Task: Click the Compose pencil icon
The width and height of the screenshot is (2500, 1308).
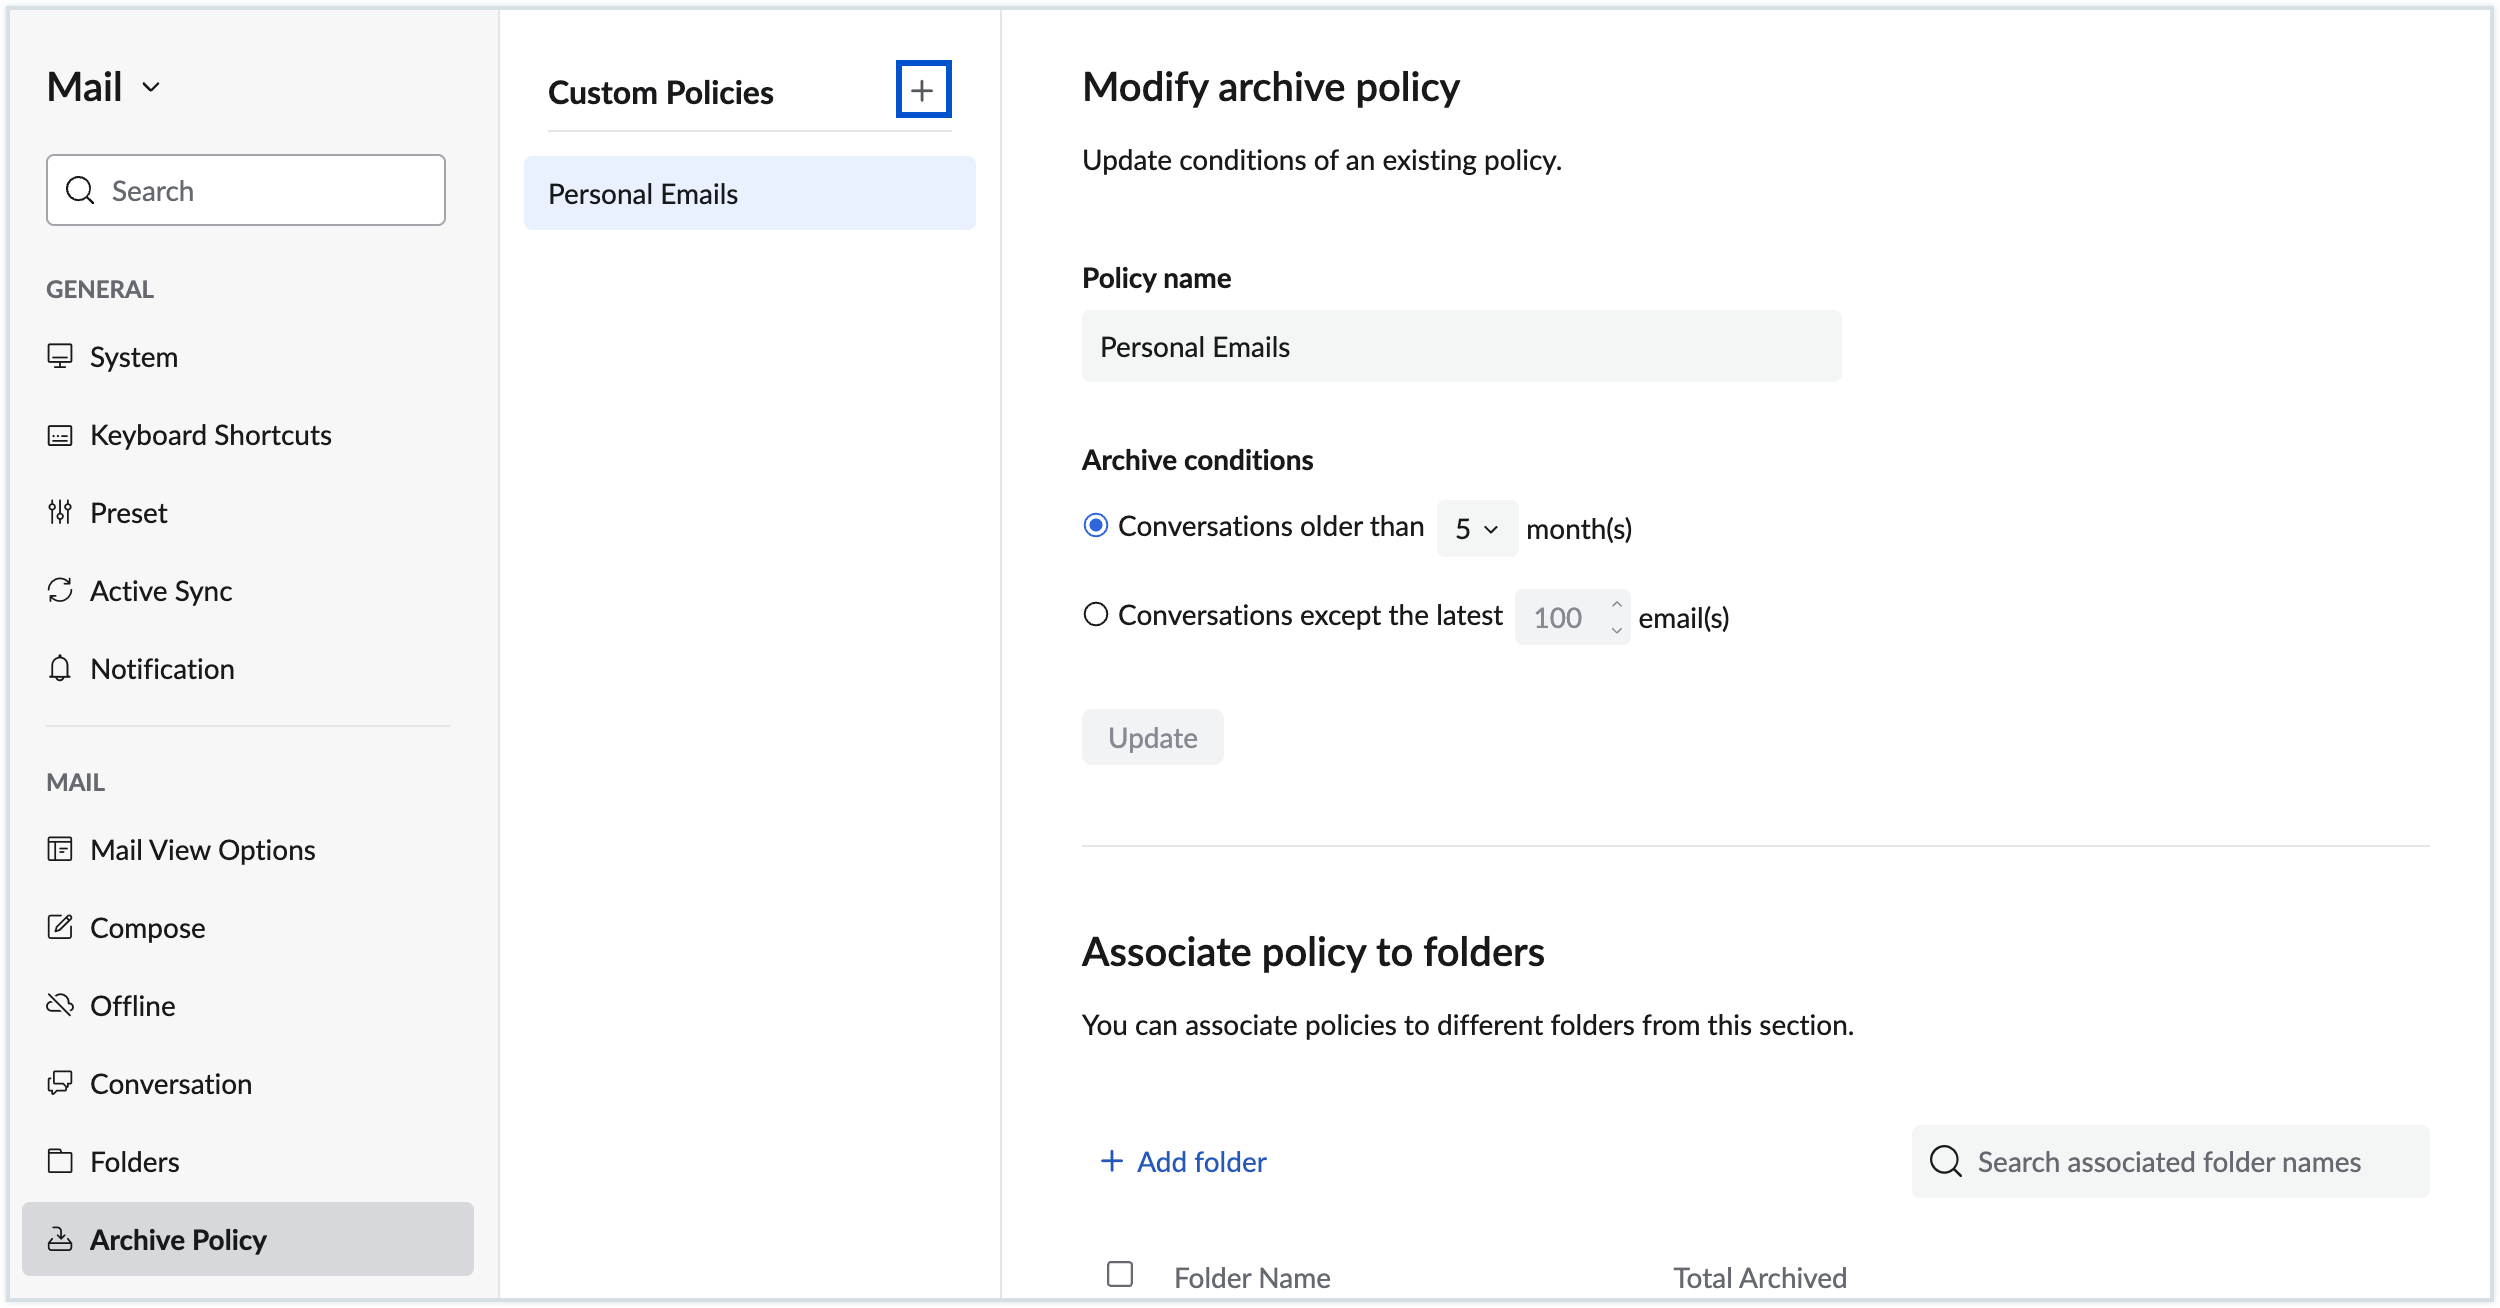Action: click(60, 927)
